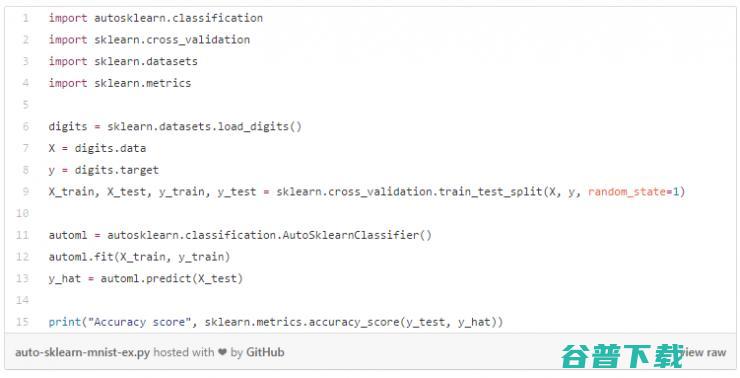This screenshot has width=740, height=378.
Task: Select line number 11 in the gutter
Action: (x=23, y=235)
